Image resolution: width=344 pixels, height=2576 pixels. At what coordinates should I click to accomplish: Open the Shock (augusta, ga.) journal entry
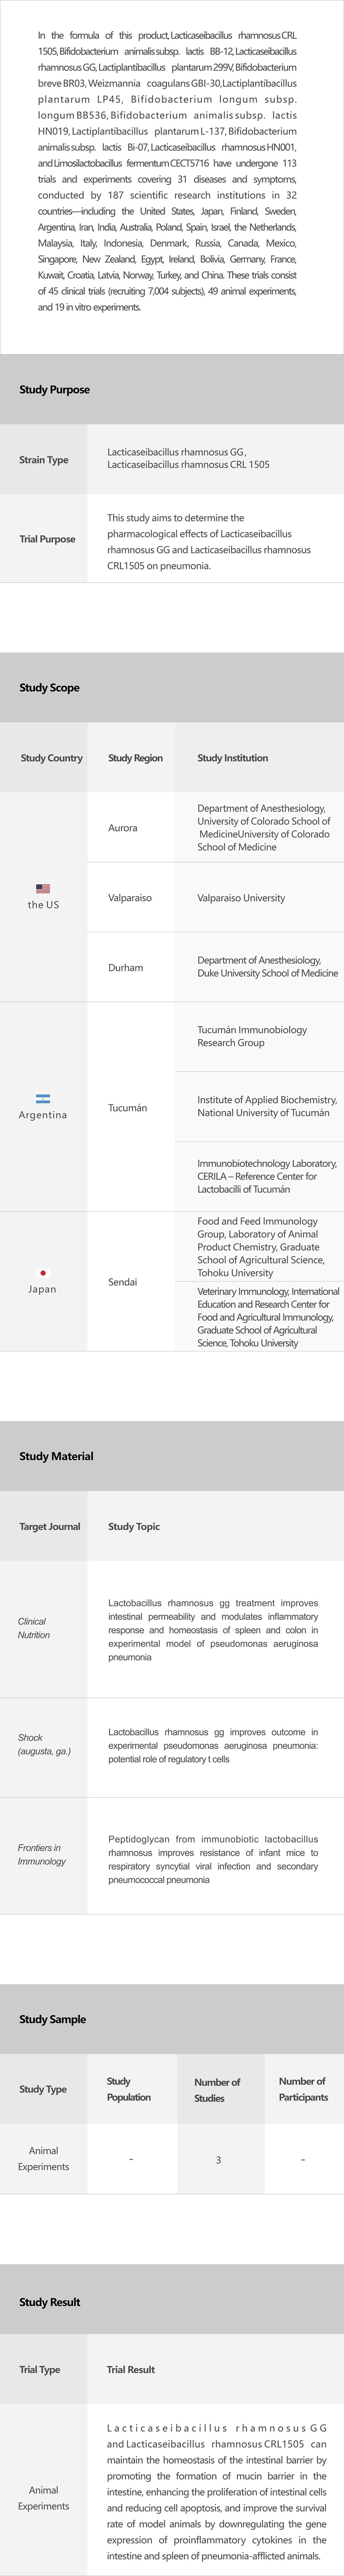44,1744
